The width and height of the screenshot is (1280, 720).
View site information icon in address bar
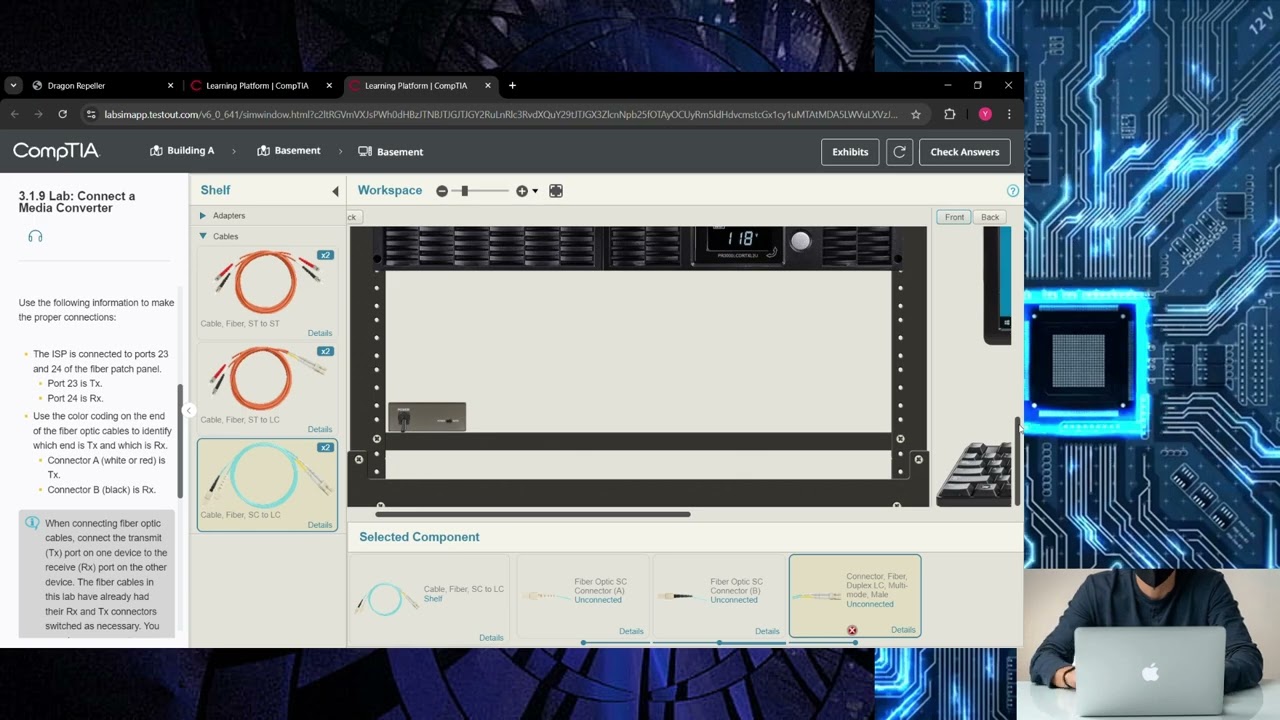click(91, 115)
